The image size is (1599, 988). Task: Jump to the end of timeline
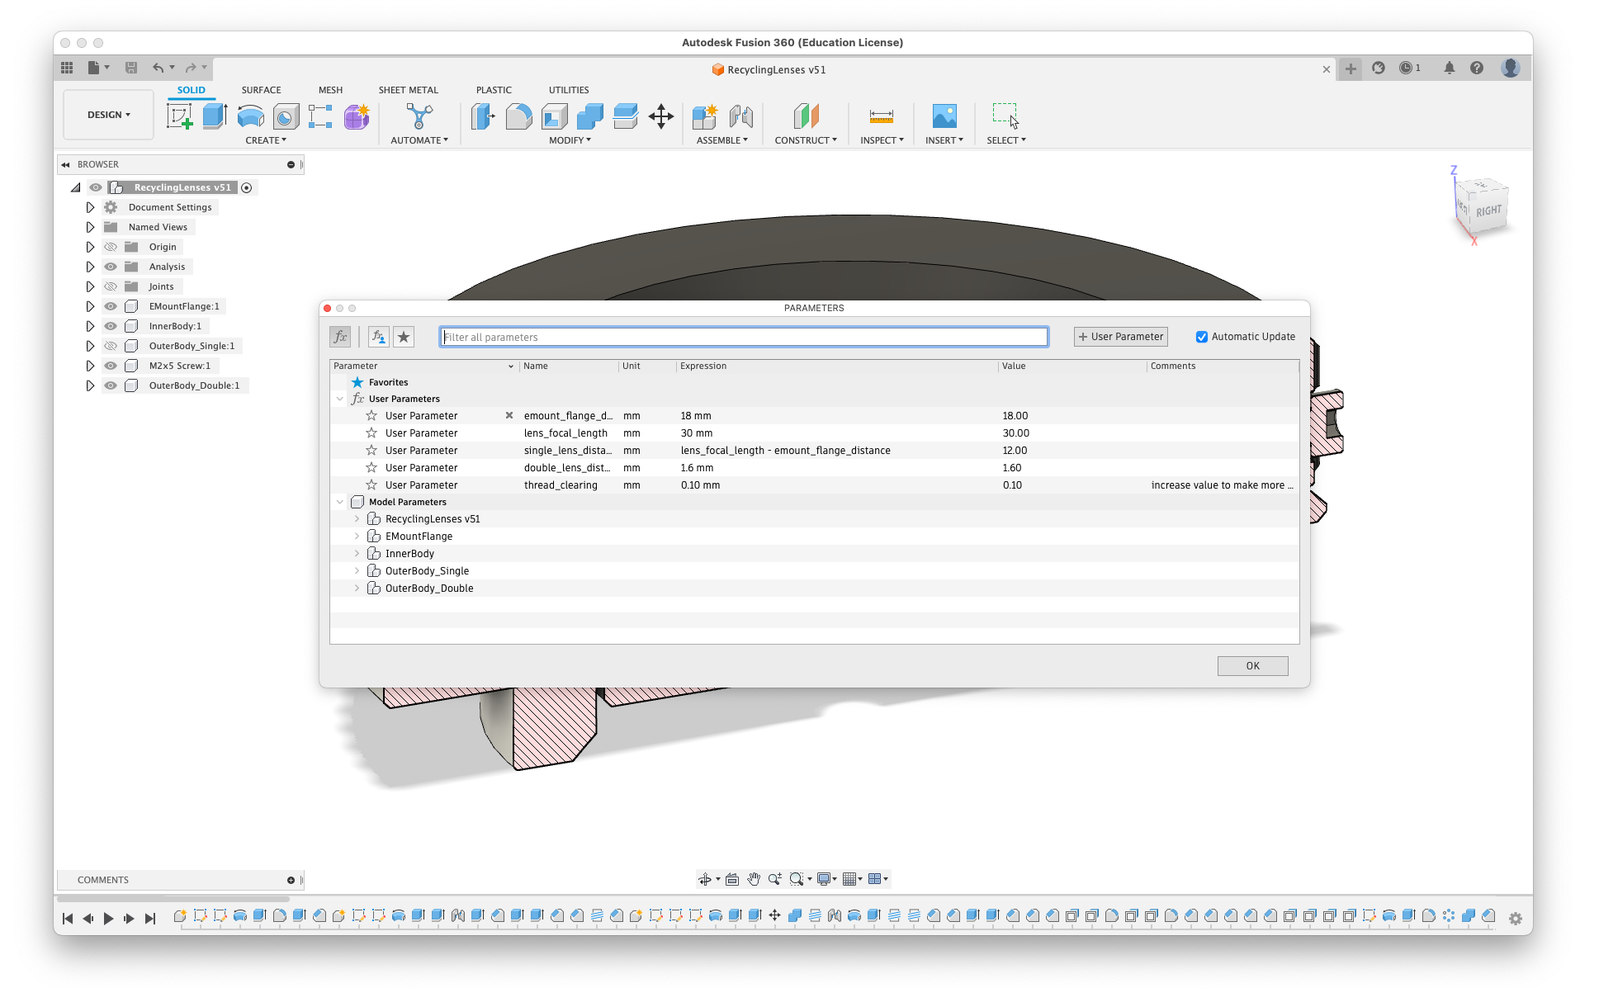150,918
